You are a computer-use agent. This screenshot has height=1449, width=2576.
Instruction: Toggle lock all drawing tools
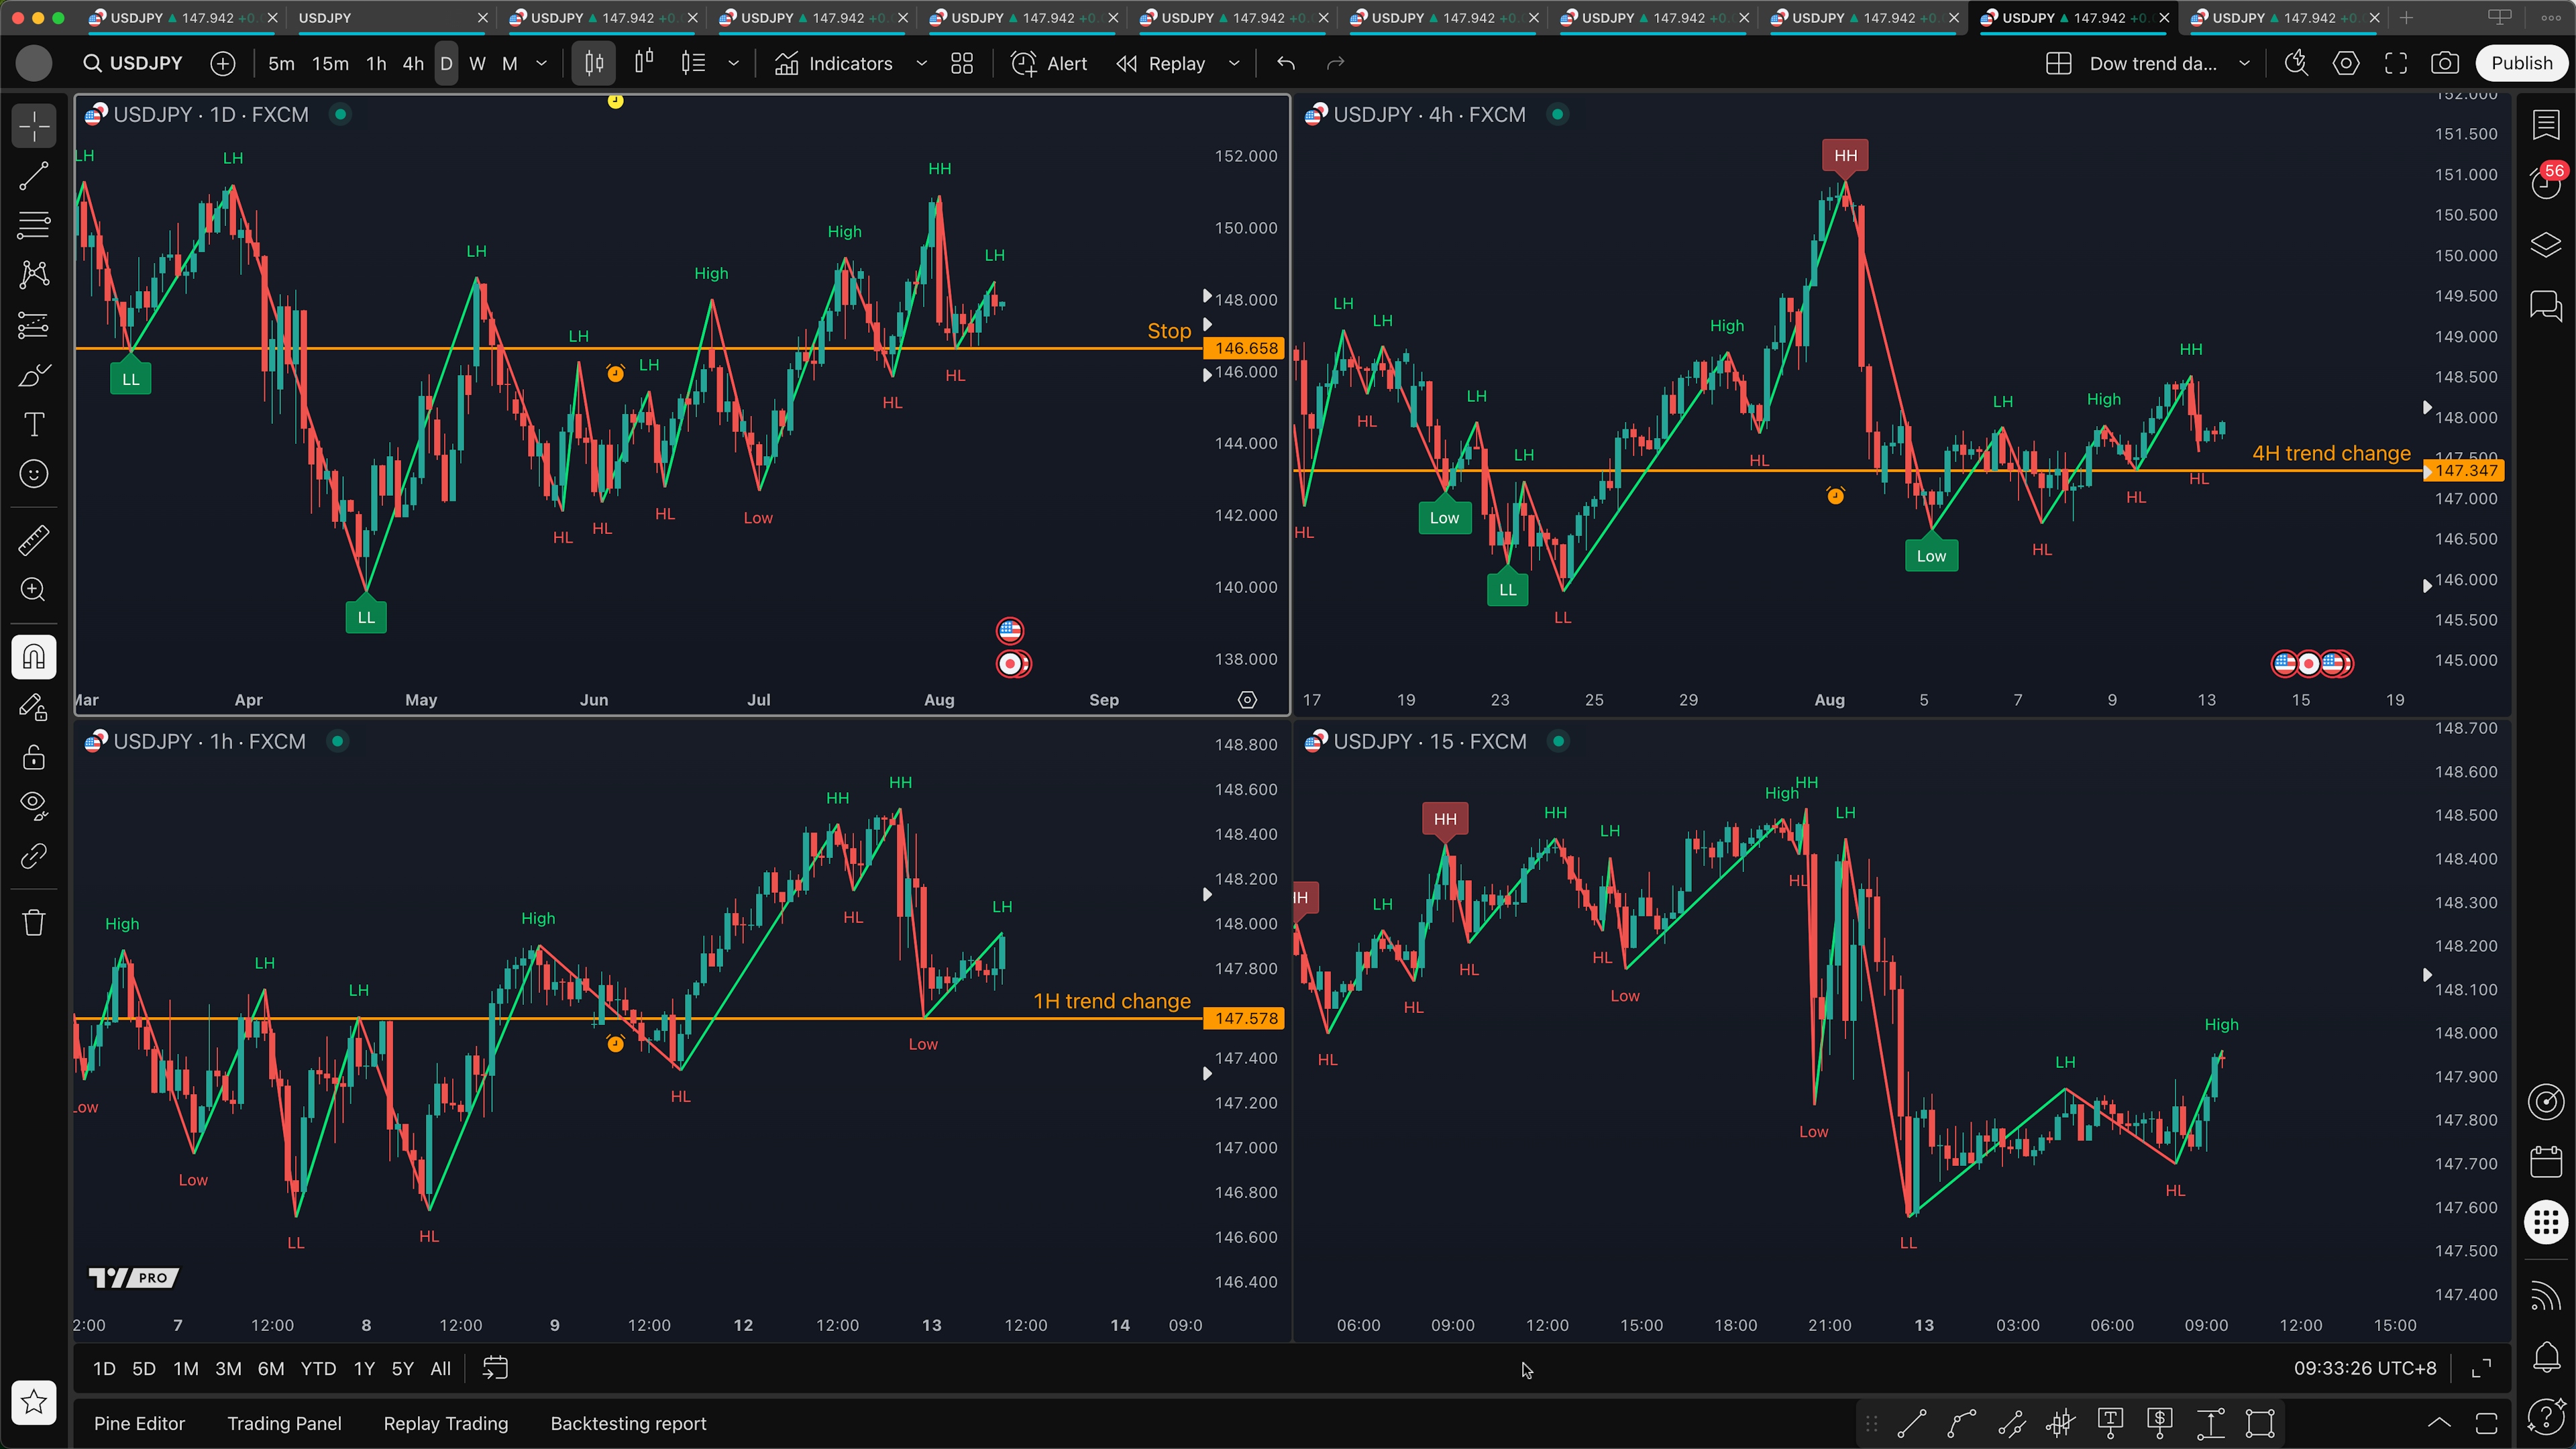click(x=34, y=757)
